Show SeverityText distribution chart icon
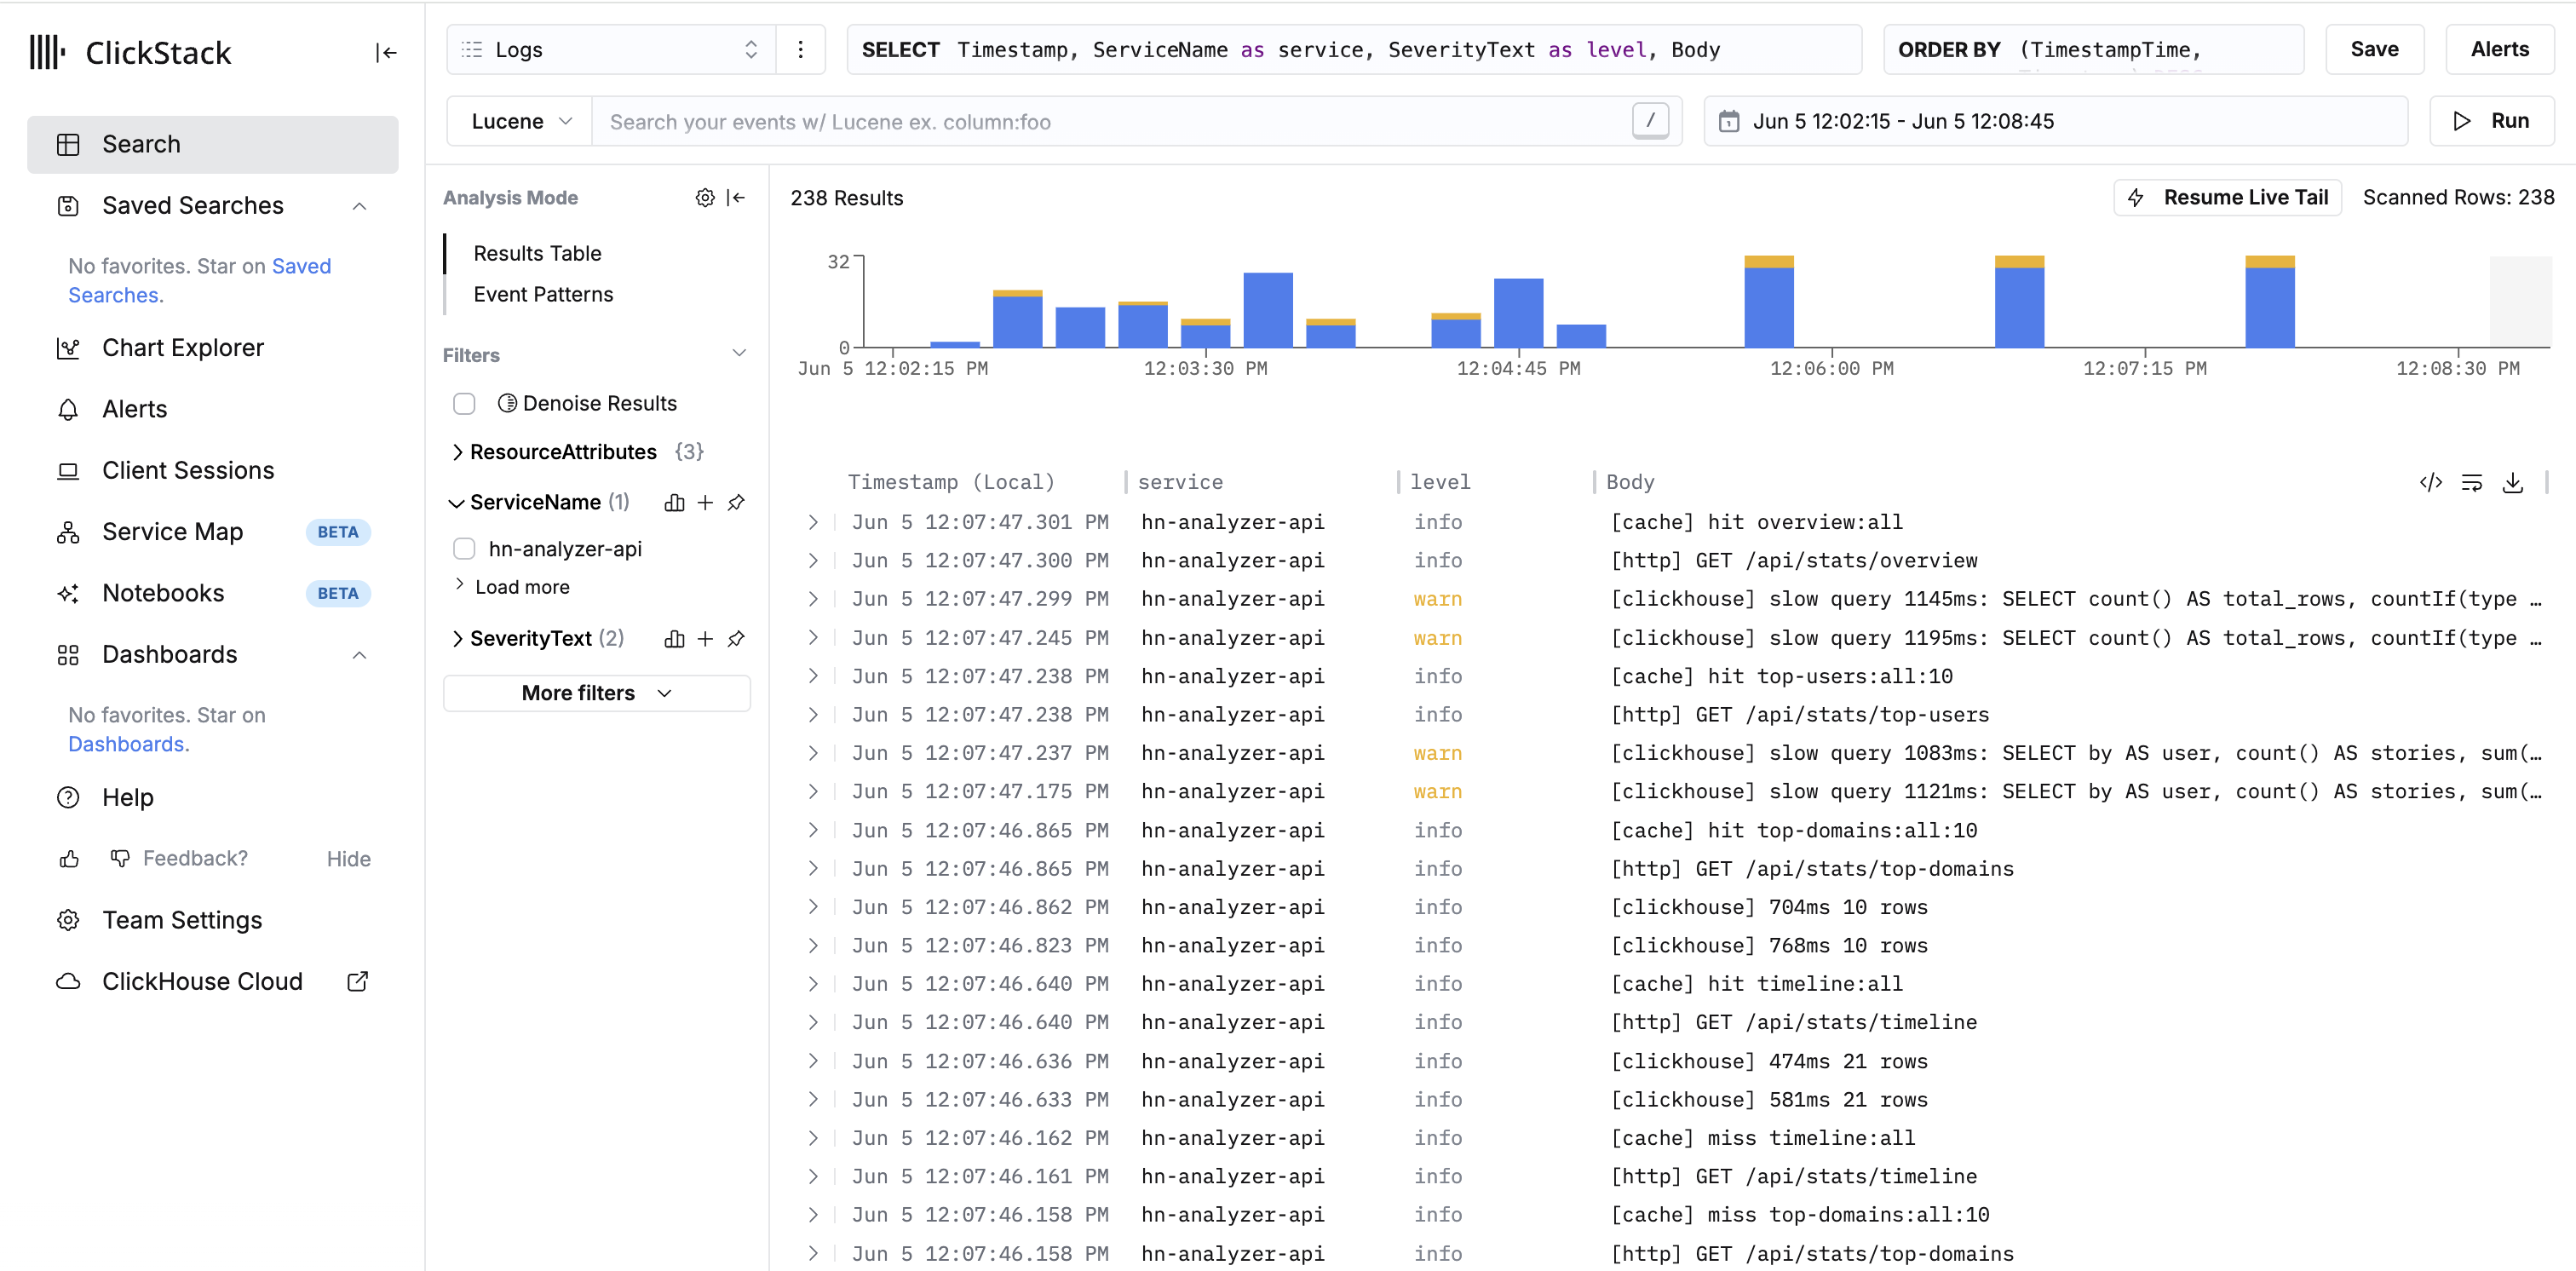This screenshot has width=2576, height=1271. pyautogui.click(x=675, y=639)
